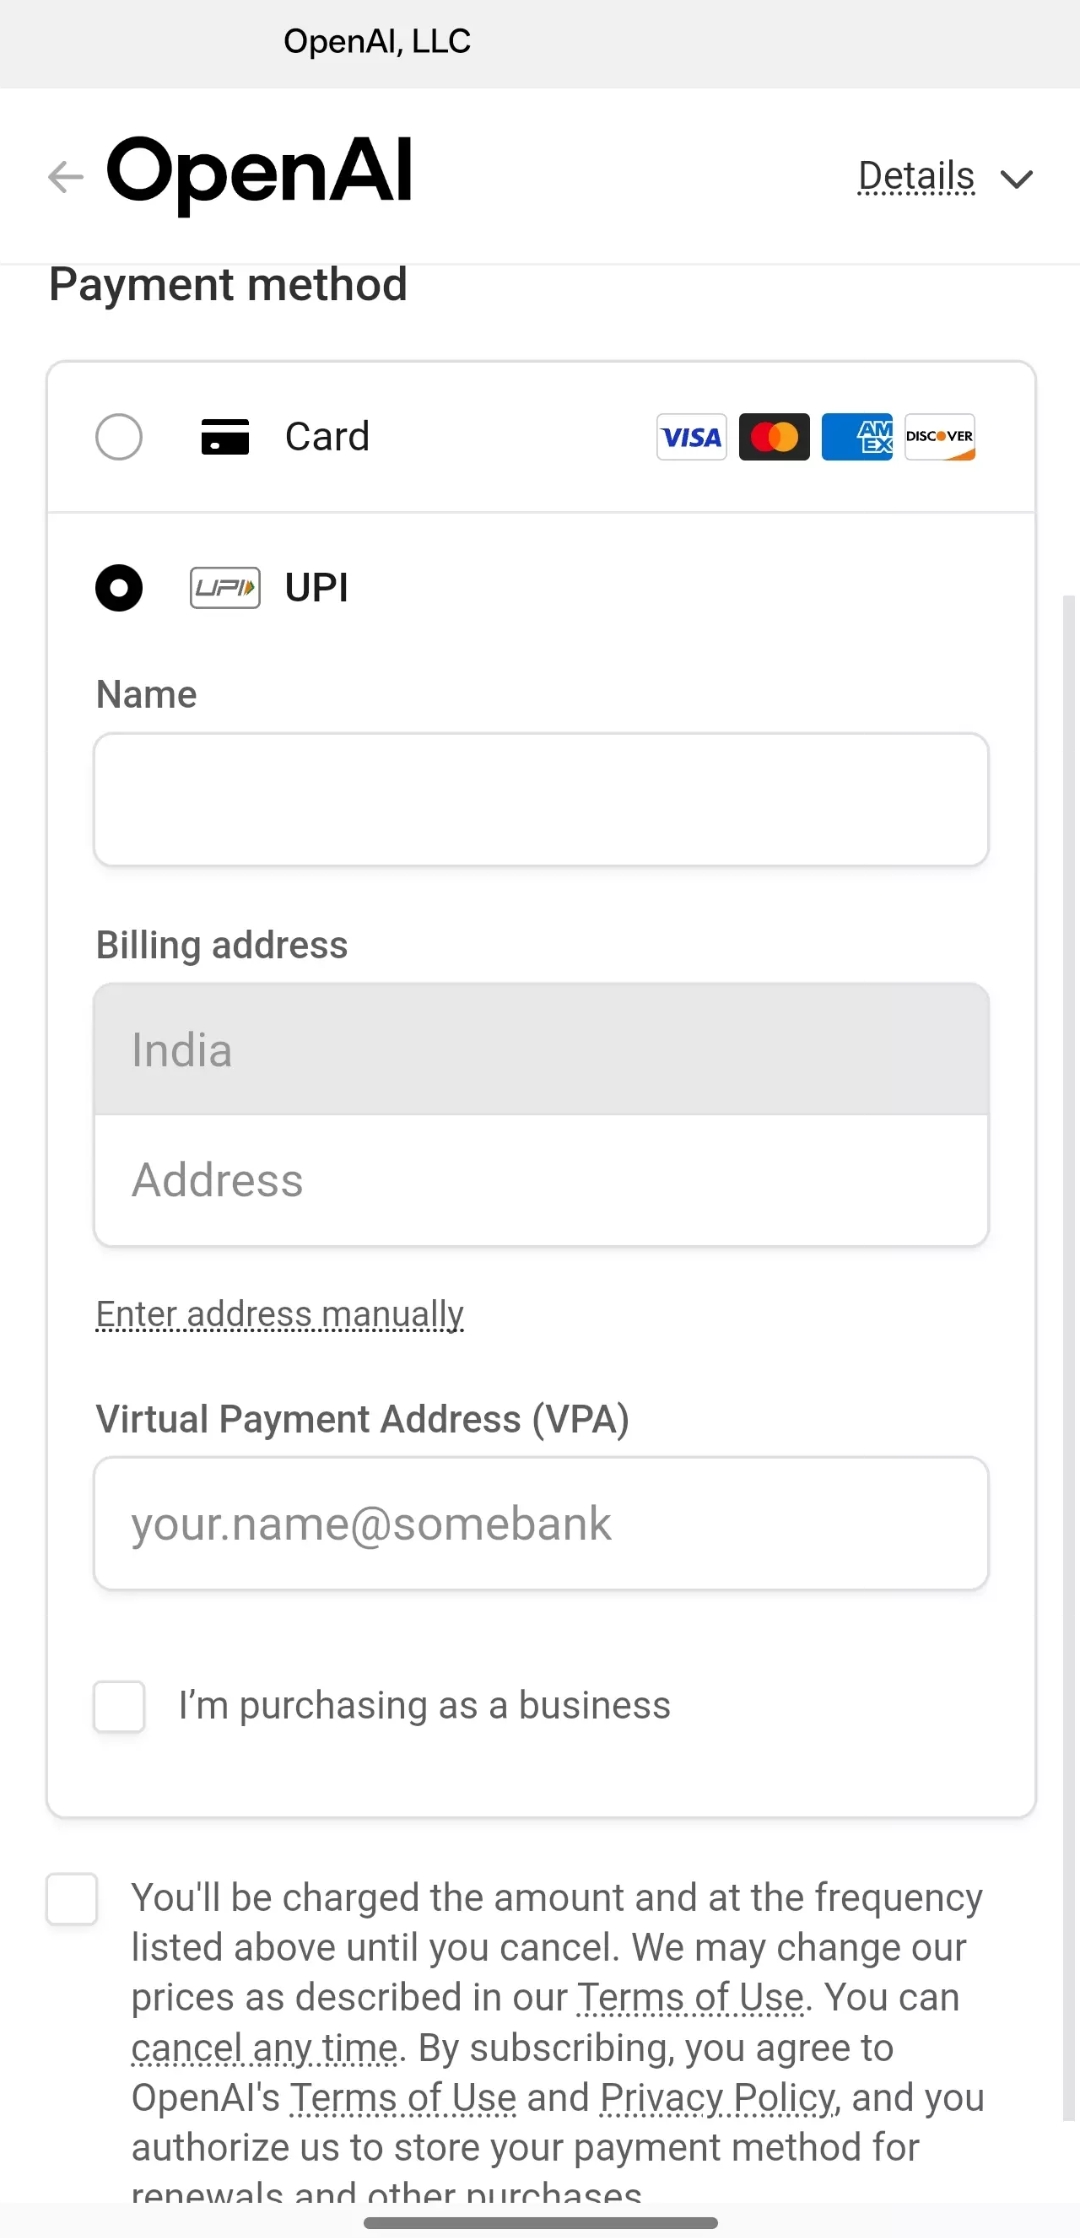Tap the back arrow icon
The height and width of the screenshot is (2238, 1080).
pyautogui.click(x=66, y=177)
